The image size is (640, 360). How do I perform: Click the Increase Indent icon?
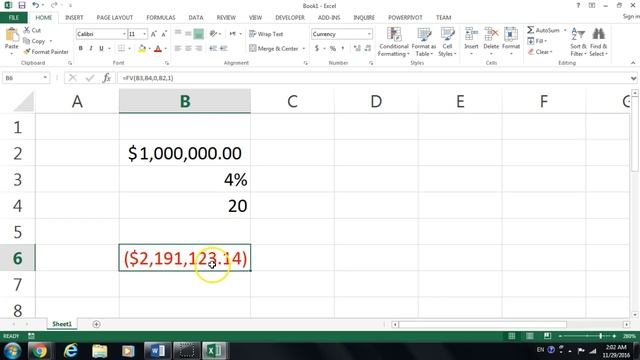(x=223, y=48)
